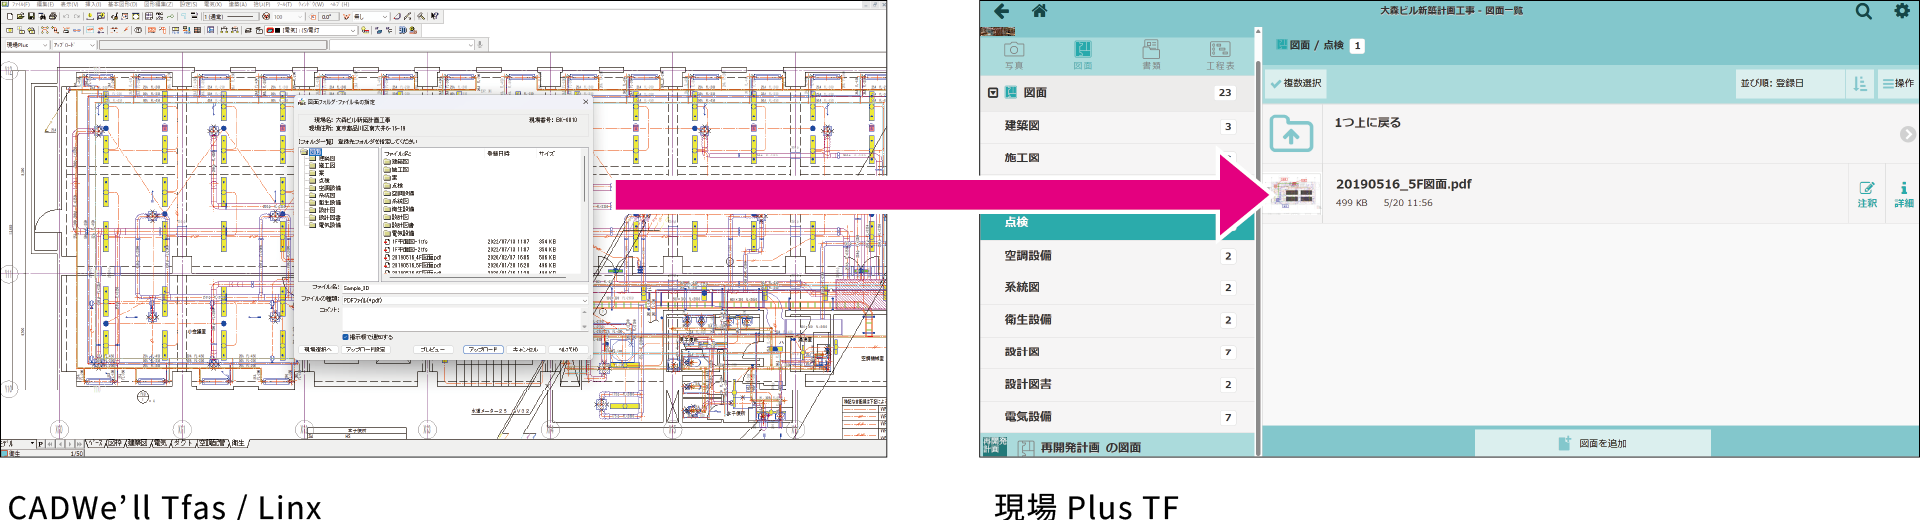Open the ファイルの種類 PDF dropdown
1920x520 pixels.
465,300
